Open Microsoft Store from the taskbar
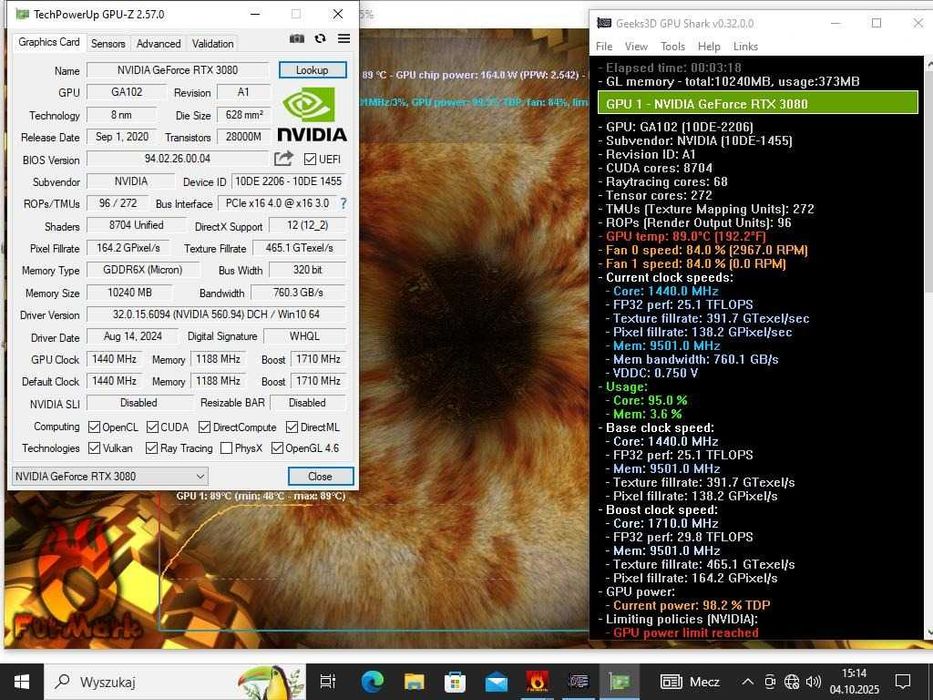This screenshot has width=933, height=700. (x=455, y=682)
